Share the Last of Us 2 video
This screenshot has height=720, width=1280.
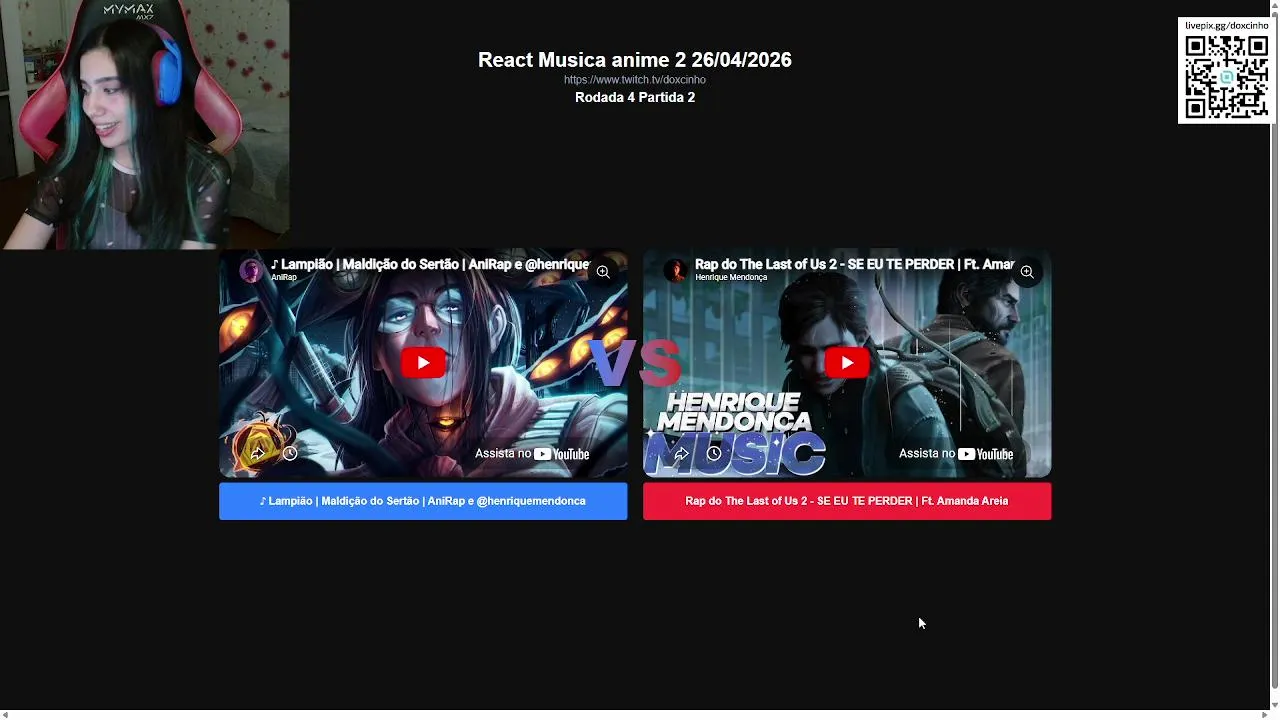pyautogui.click(x=681, y=454)
